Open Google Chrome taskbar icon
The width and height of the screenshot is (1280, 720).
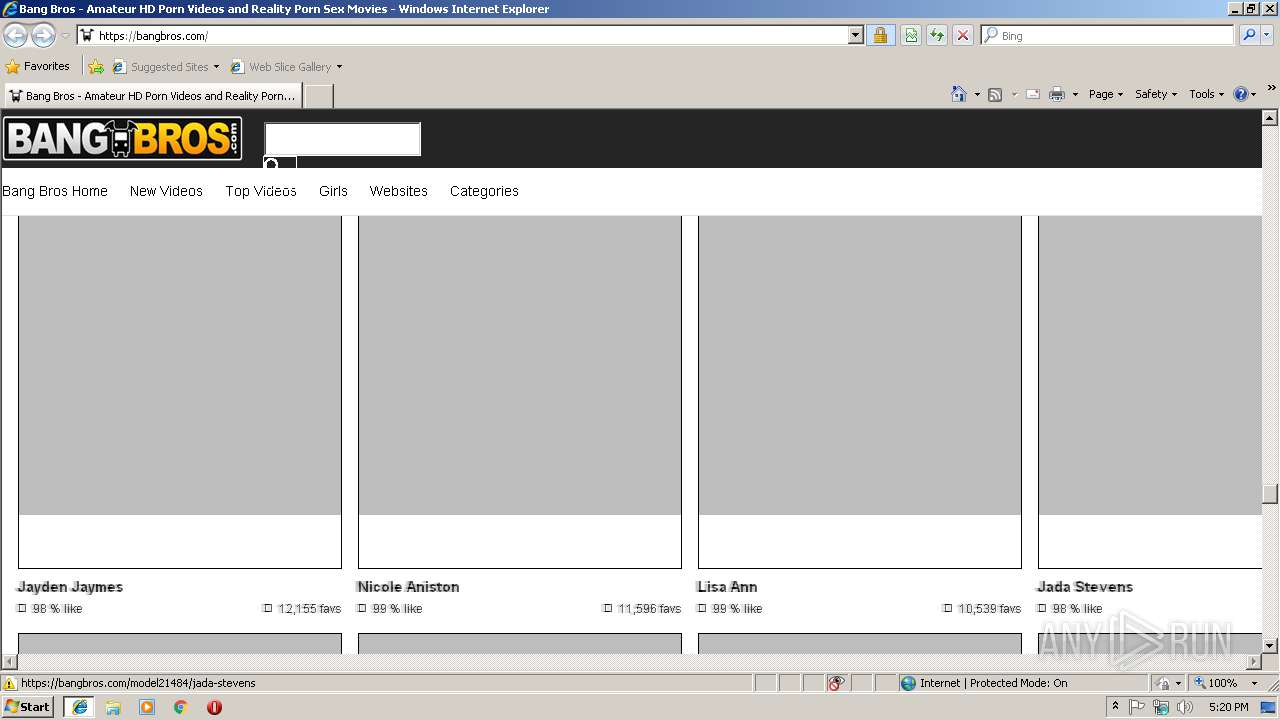[x=181, y=707]
